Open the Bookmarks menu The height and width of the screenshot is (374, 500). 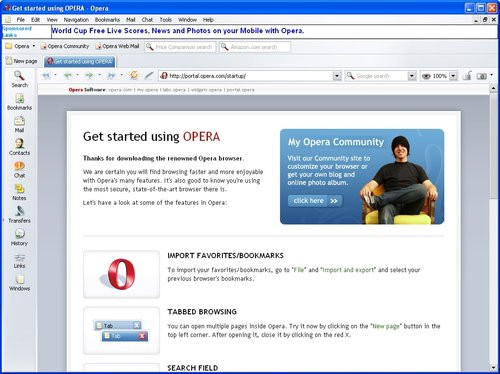[x=107, y=20]
